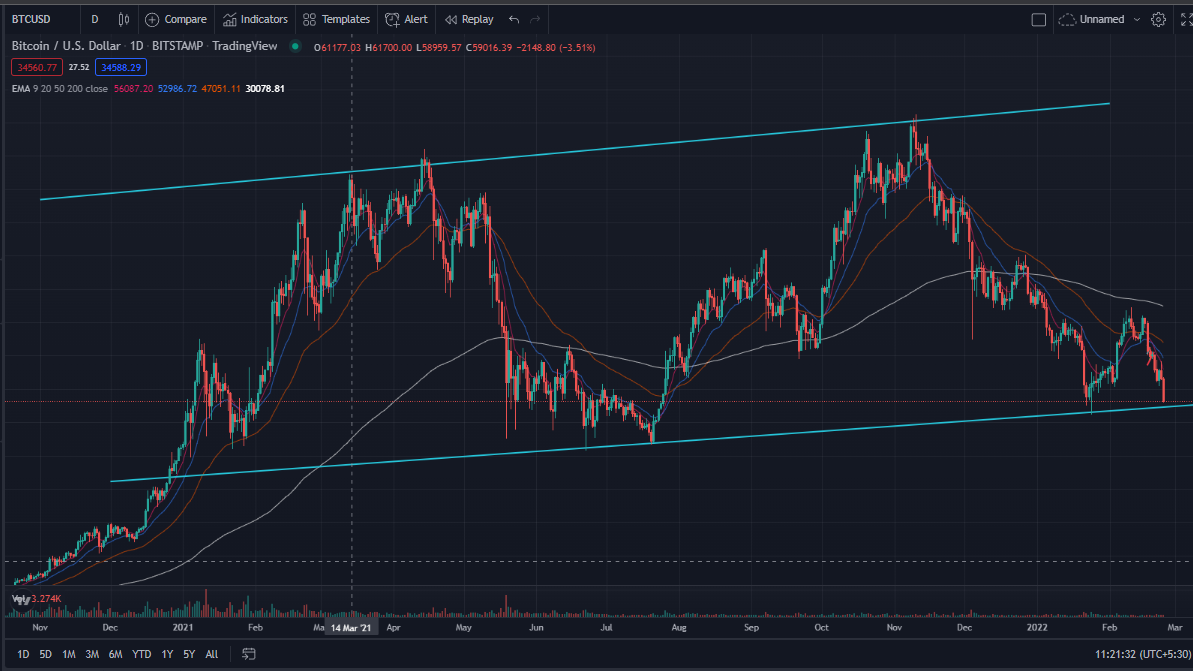The image size is (1193, 671).
Task: Open the D timeframe interval dropdown
Action: tap(94, 19)
